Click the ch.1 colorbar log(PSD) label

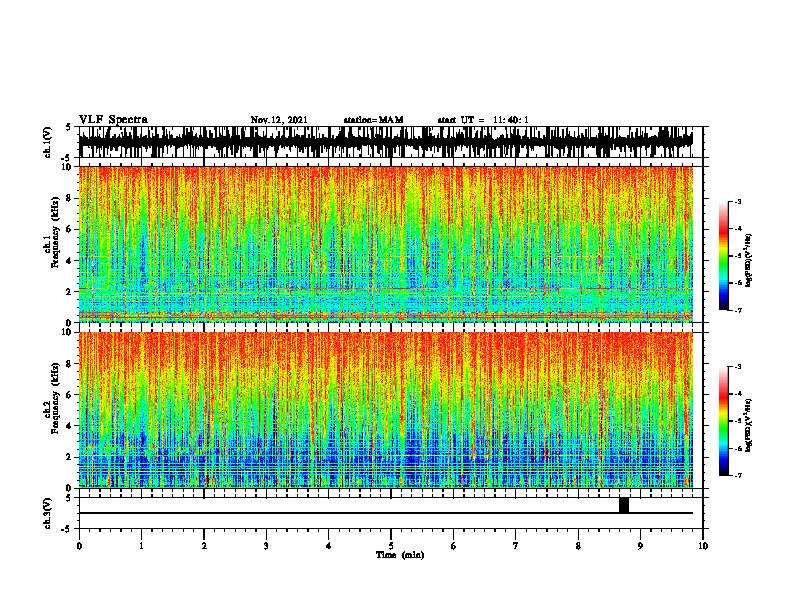(x=748, y=260)
